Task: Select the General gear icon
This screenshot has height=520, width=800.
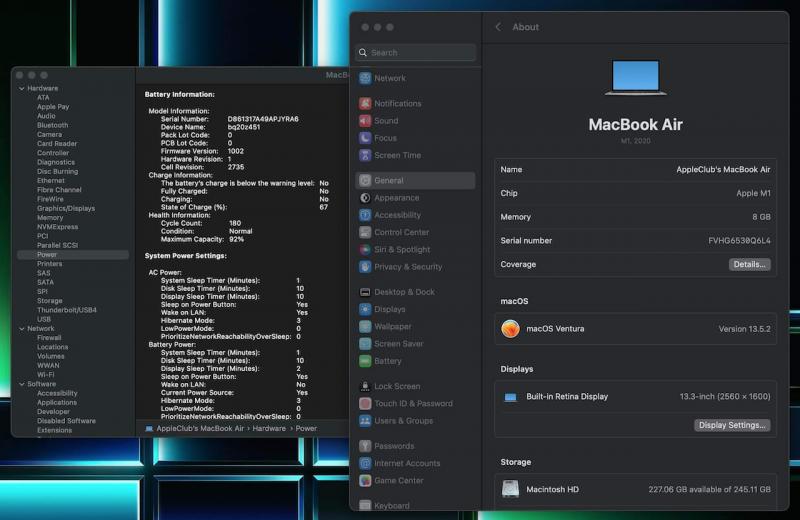Action: coord(365,181)
